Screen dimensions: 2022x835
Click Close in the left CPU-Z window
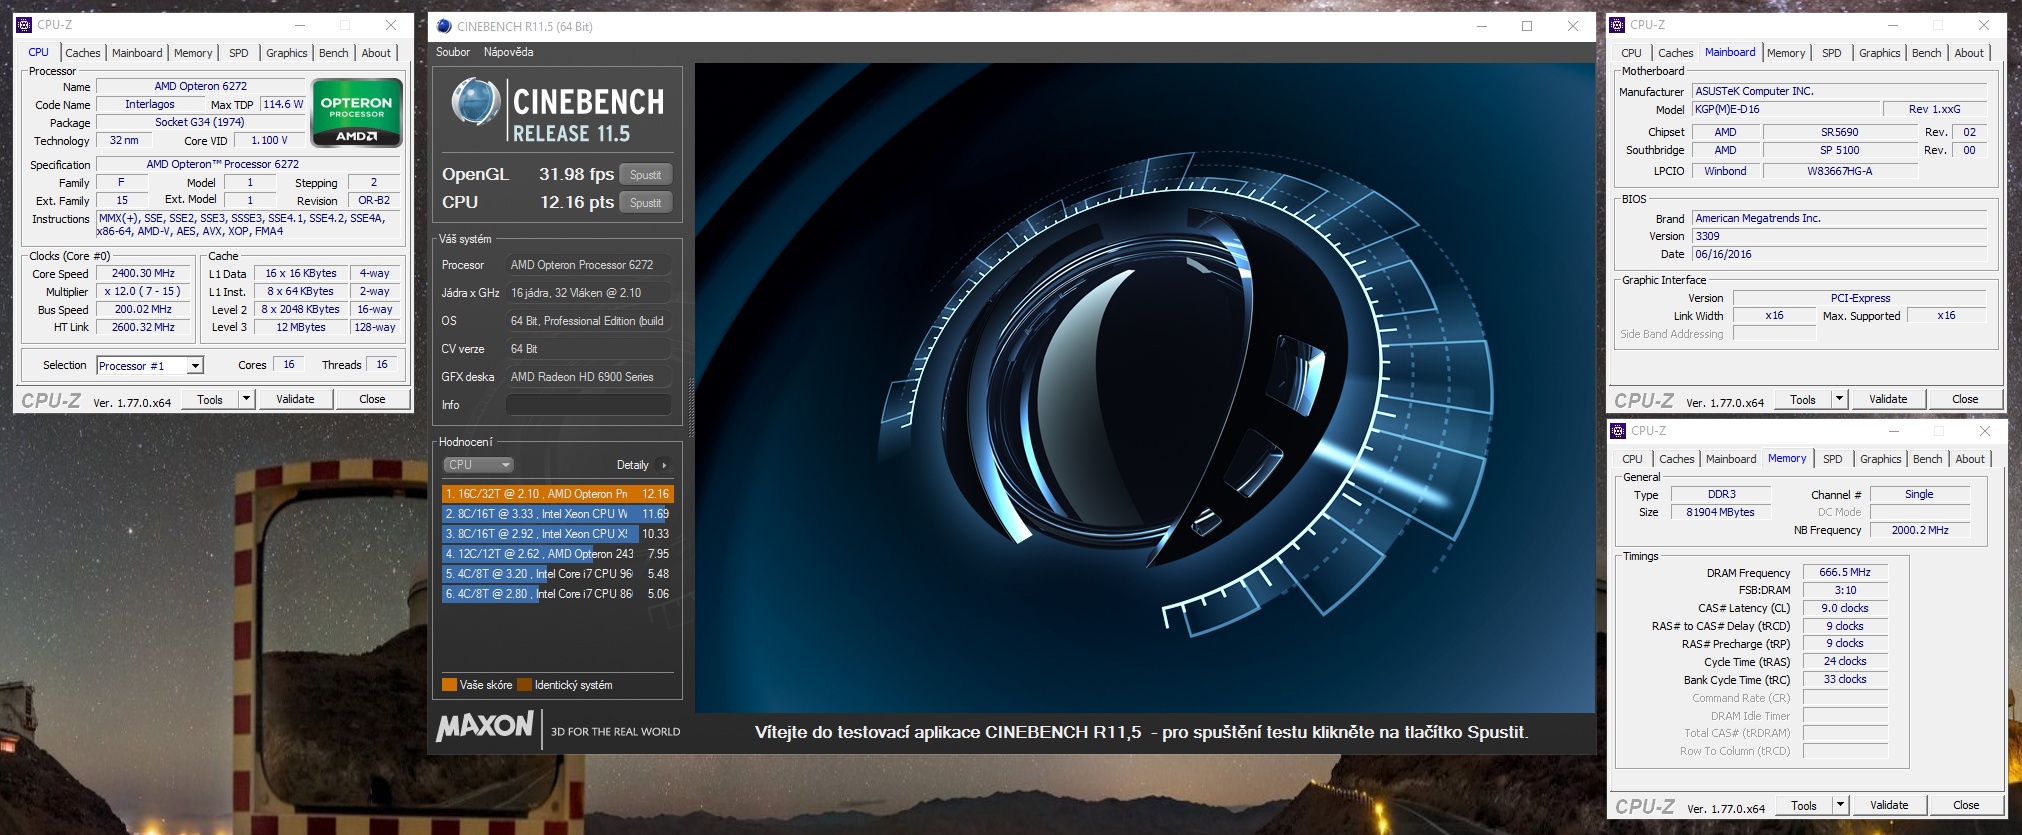tap(372, 399)
